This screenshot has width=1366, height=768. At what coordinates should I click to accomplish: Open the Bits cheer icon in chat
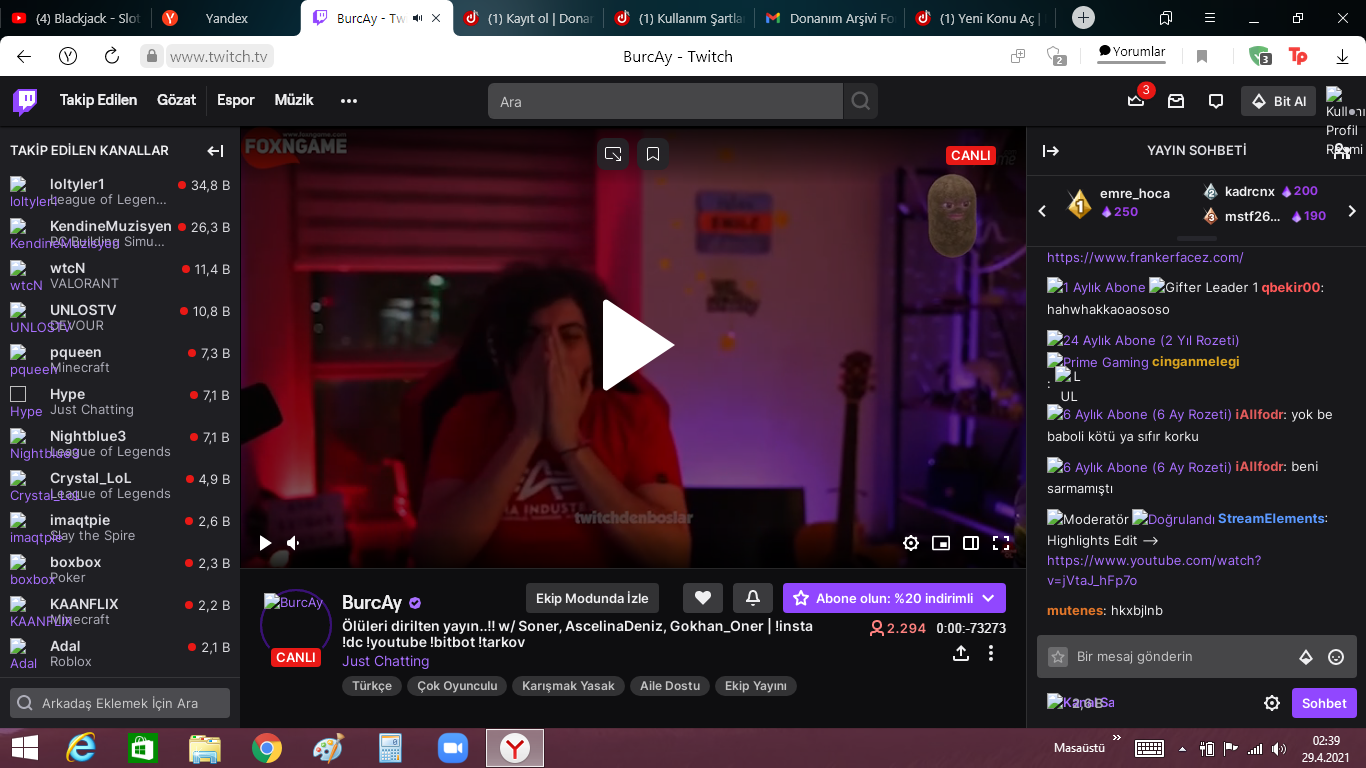tap(1306, 657)
